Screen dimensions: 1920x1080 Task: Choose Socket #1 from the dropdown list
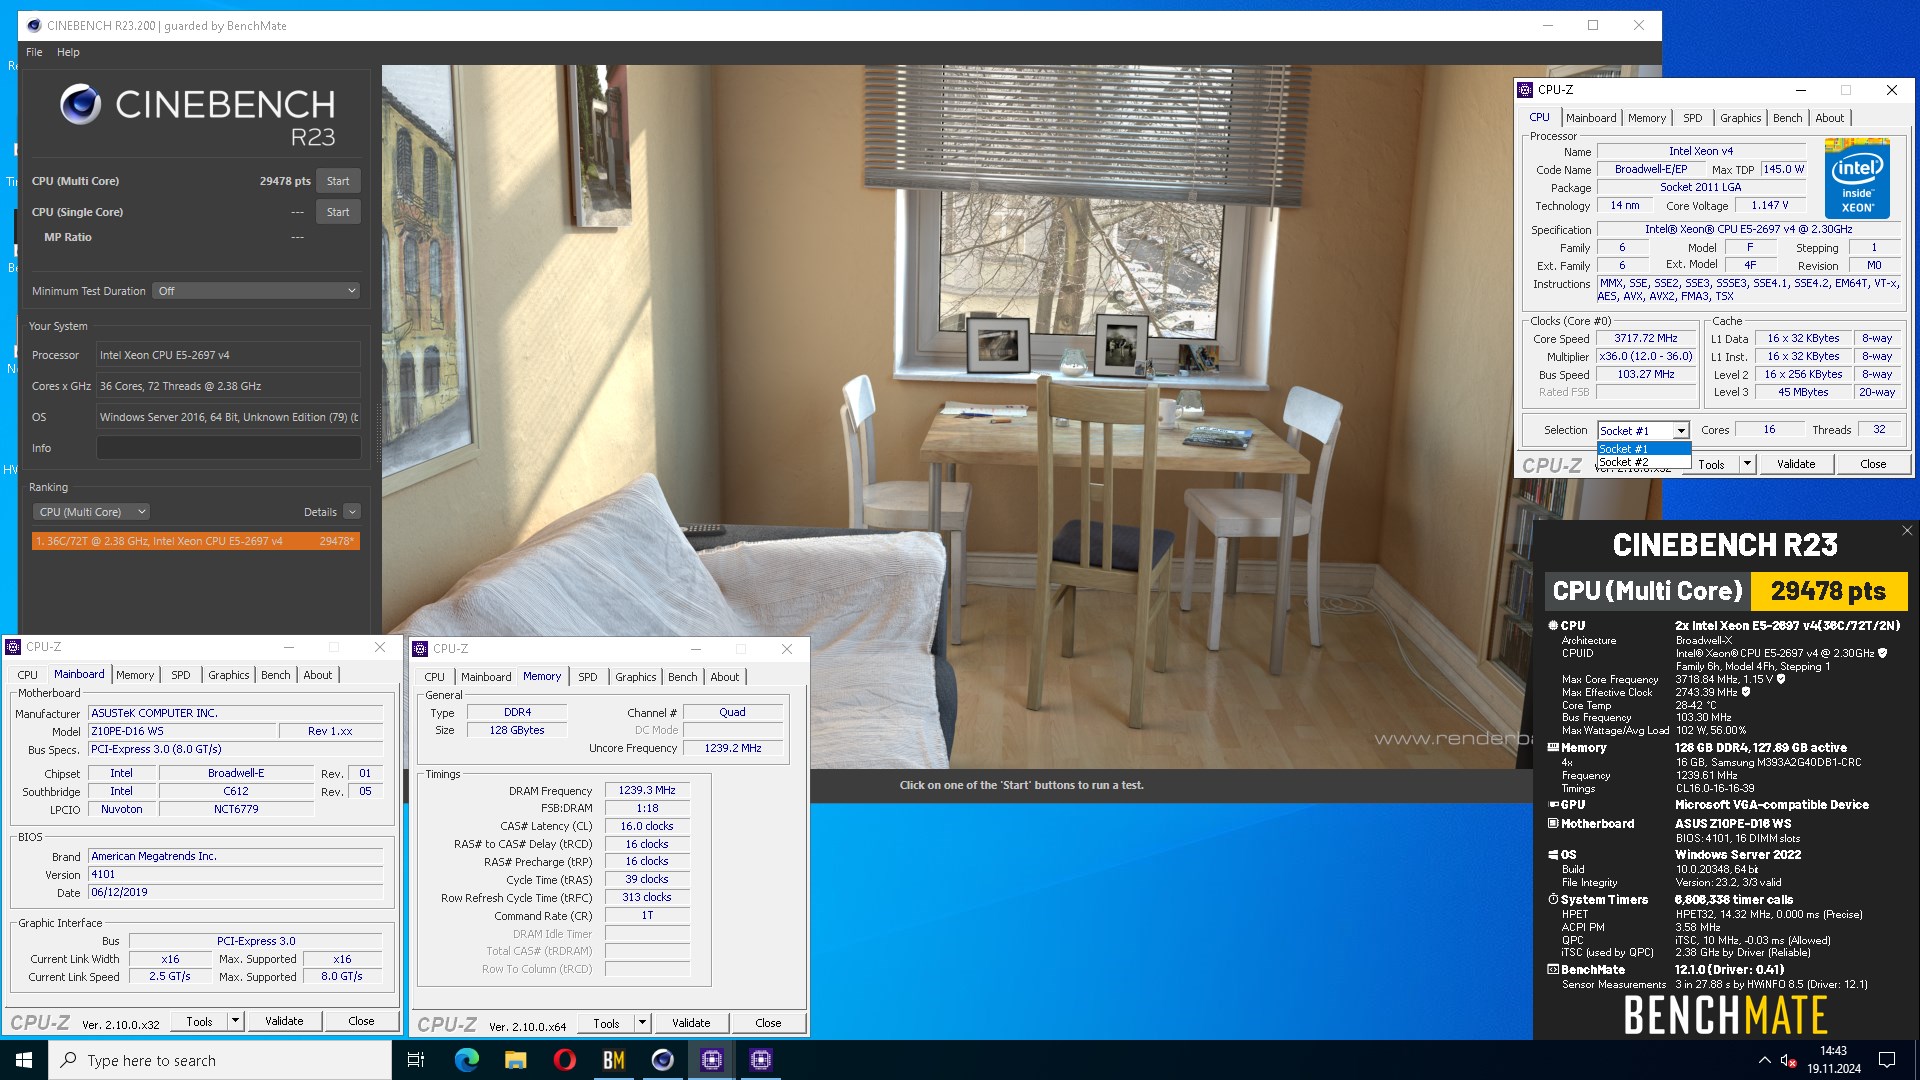(1643, 449)
